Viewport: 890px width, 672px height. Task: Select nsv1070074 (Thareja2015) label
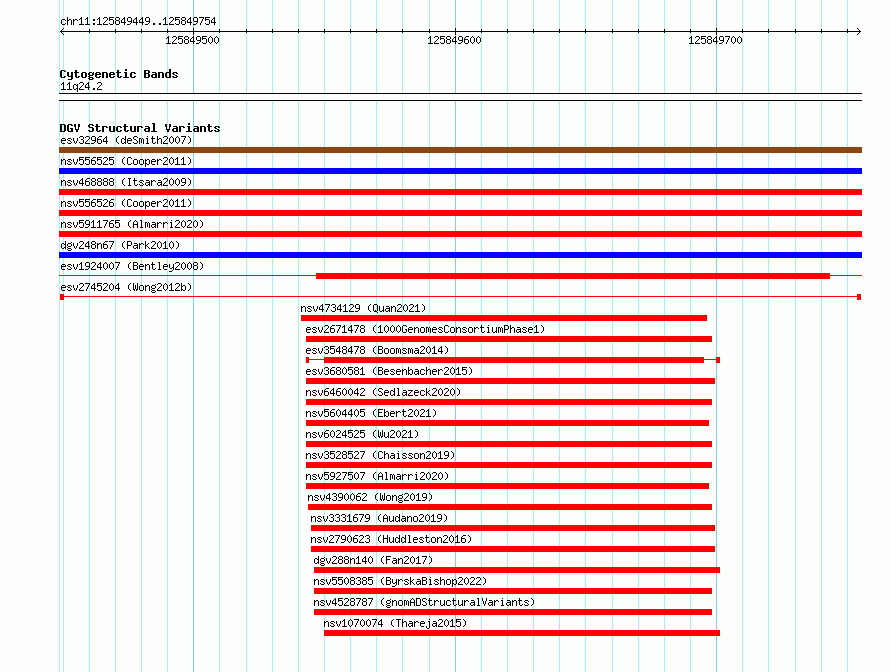[x=395, y=623]
